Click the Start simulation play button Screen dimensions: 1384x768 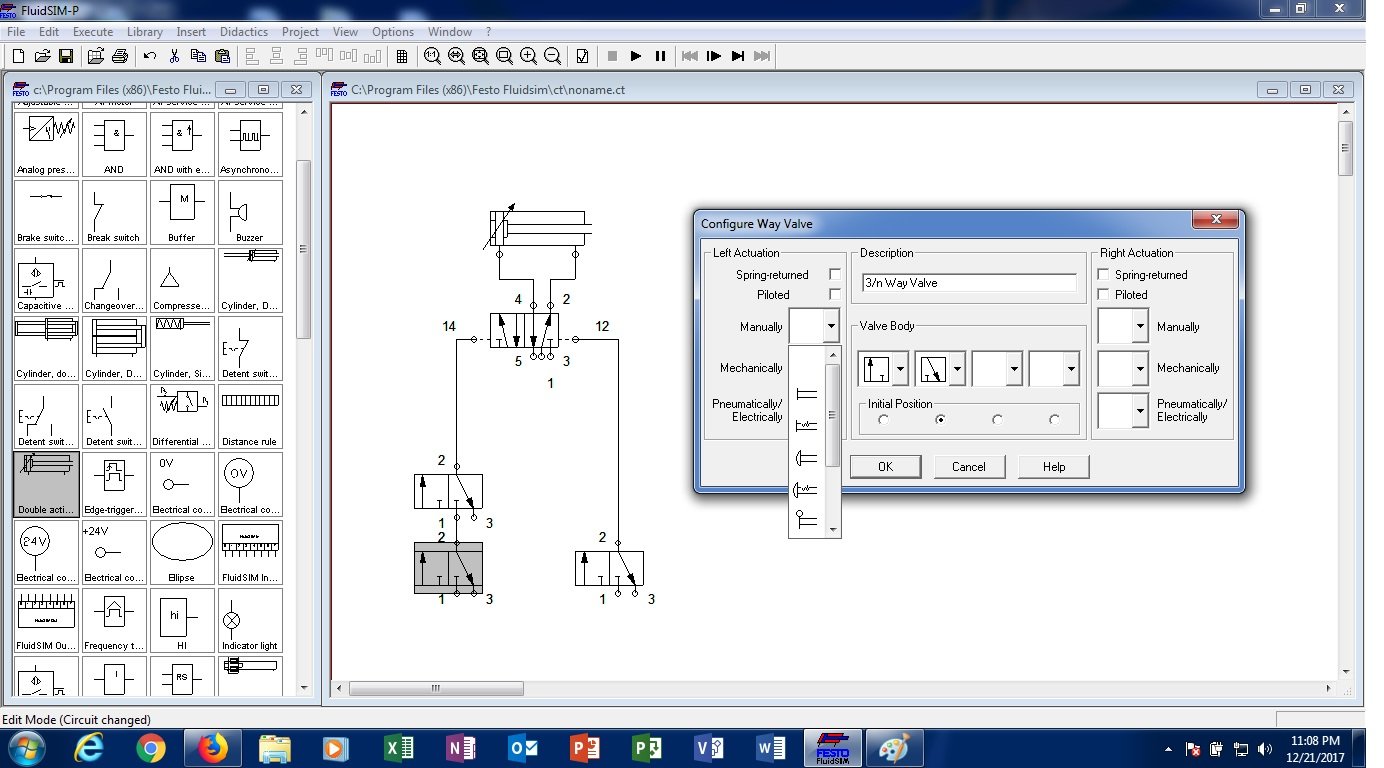coord(636,56)
